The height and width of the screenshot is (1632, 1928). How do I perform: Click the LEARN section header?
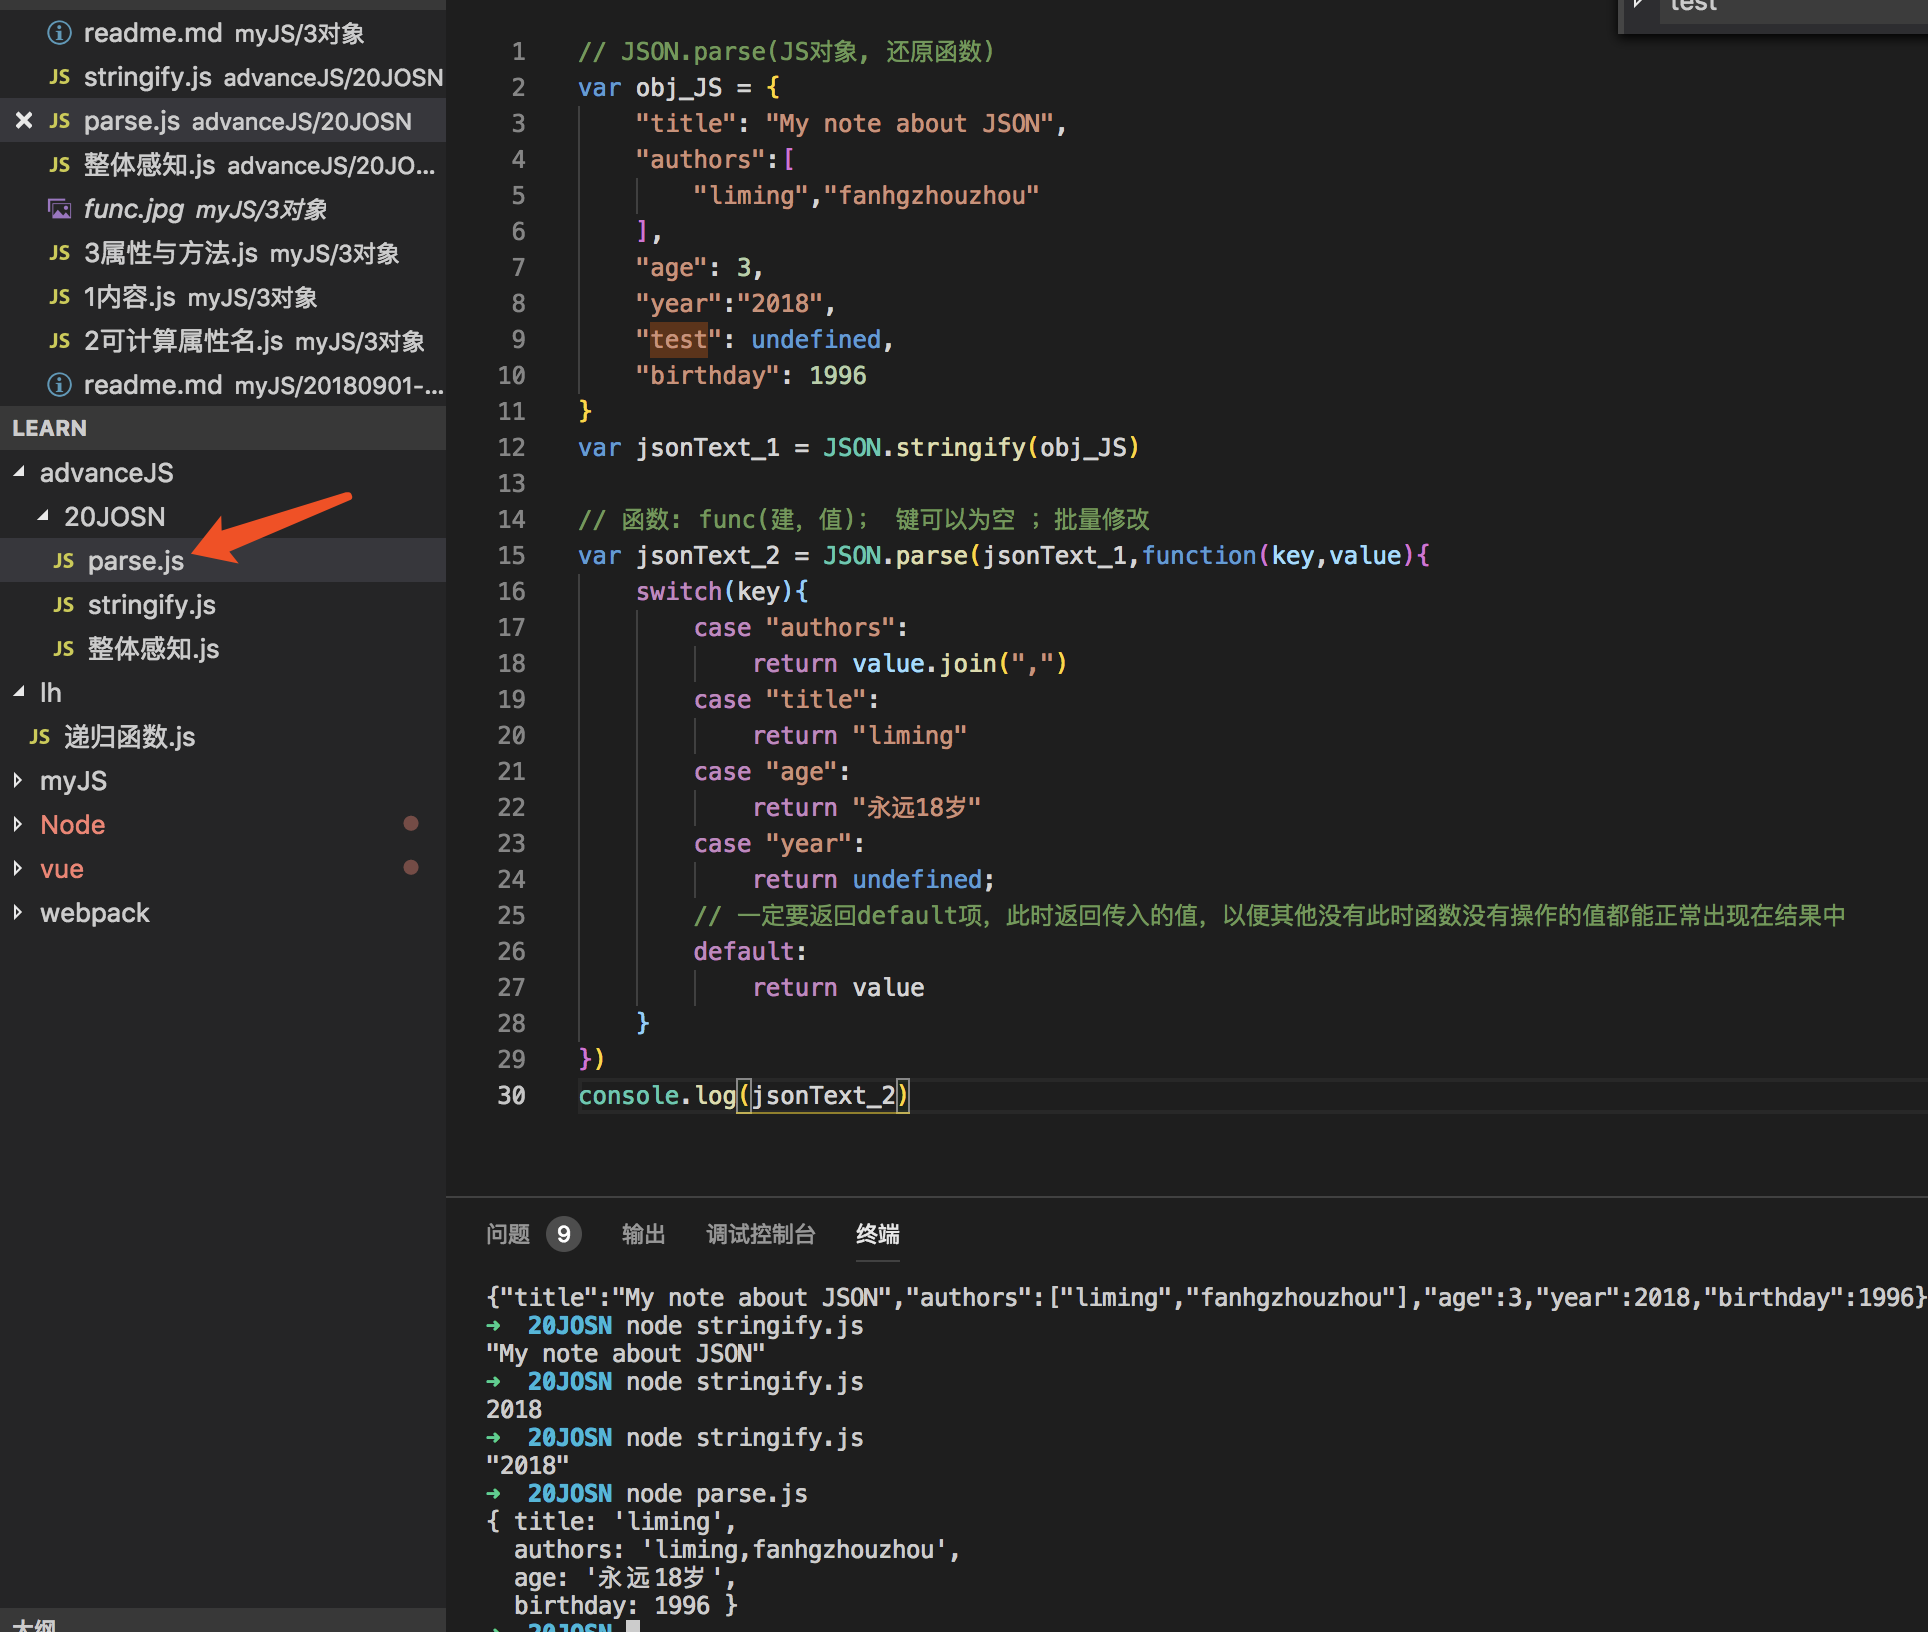click(50, 428)
